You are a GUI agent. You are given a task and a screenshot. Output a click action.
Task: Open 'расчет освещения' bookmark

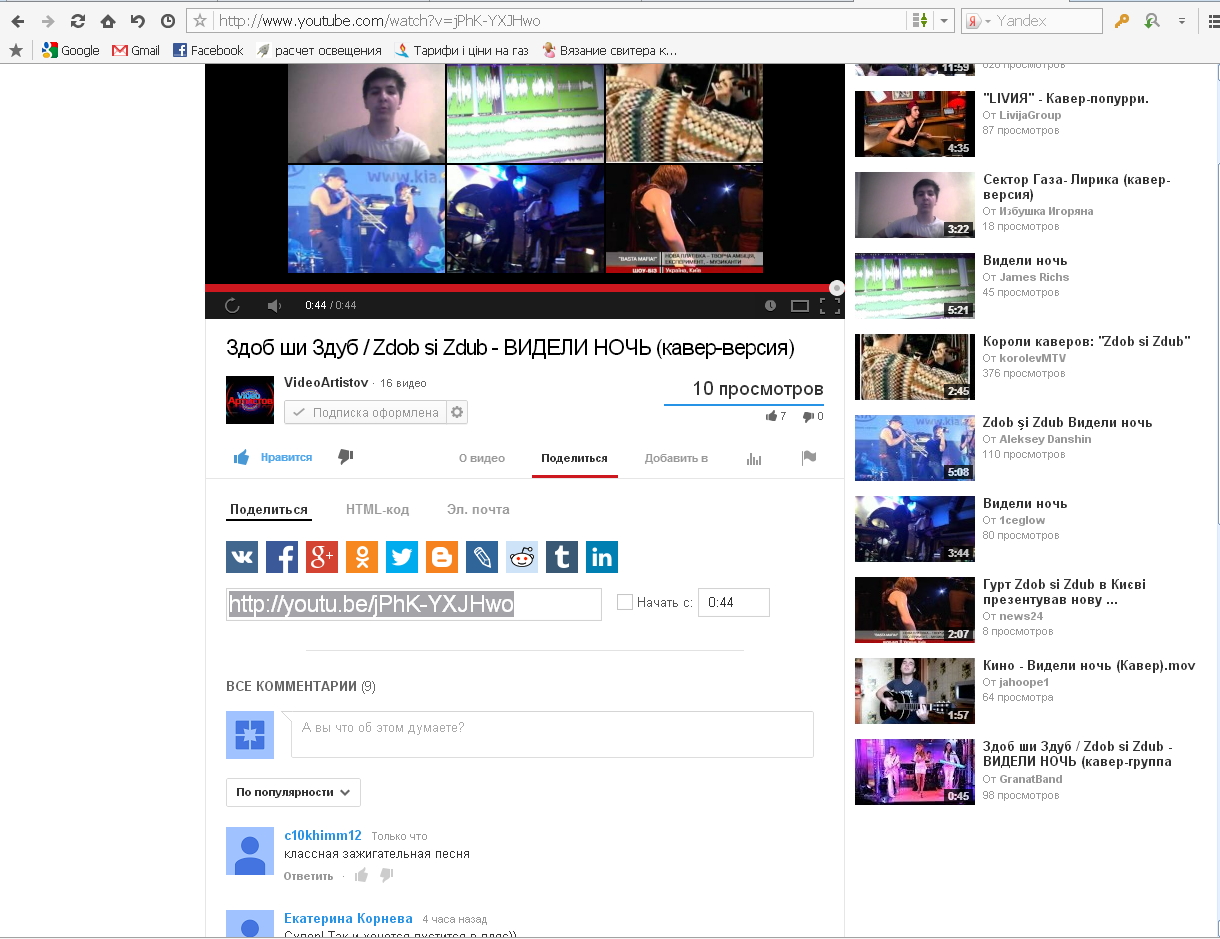[x=319, y=50]
